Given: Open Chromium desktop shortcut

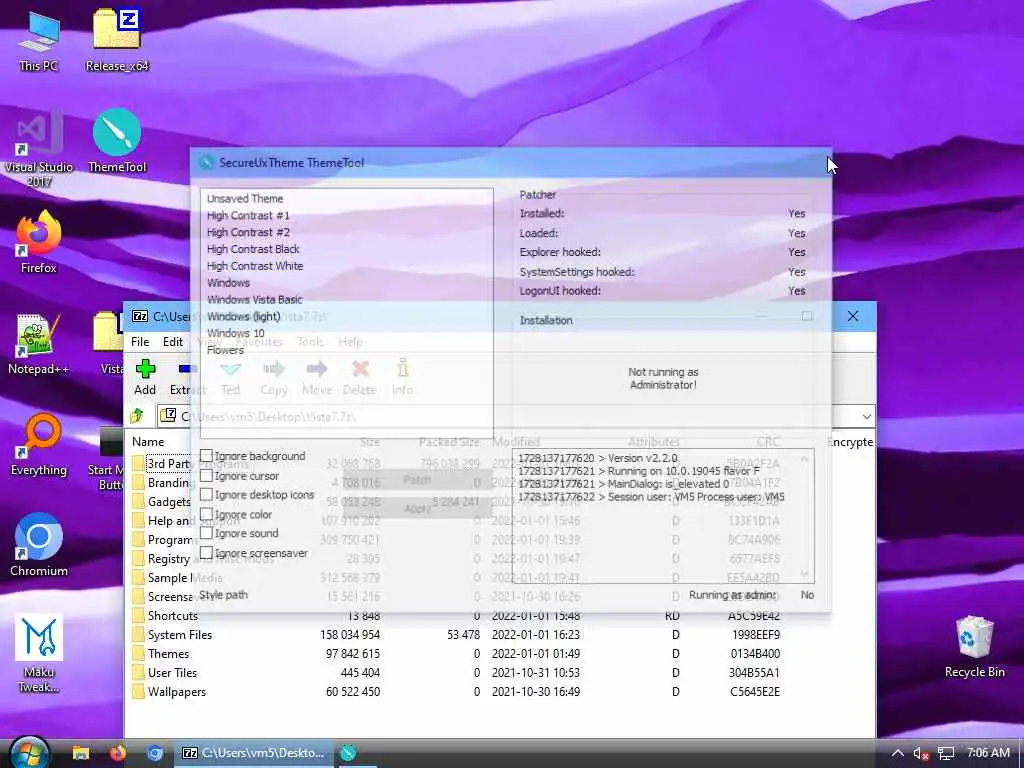Looking at the screenshot, I should tap(39, 545).
